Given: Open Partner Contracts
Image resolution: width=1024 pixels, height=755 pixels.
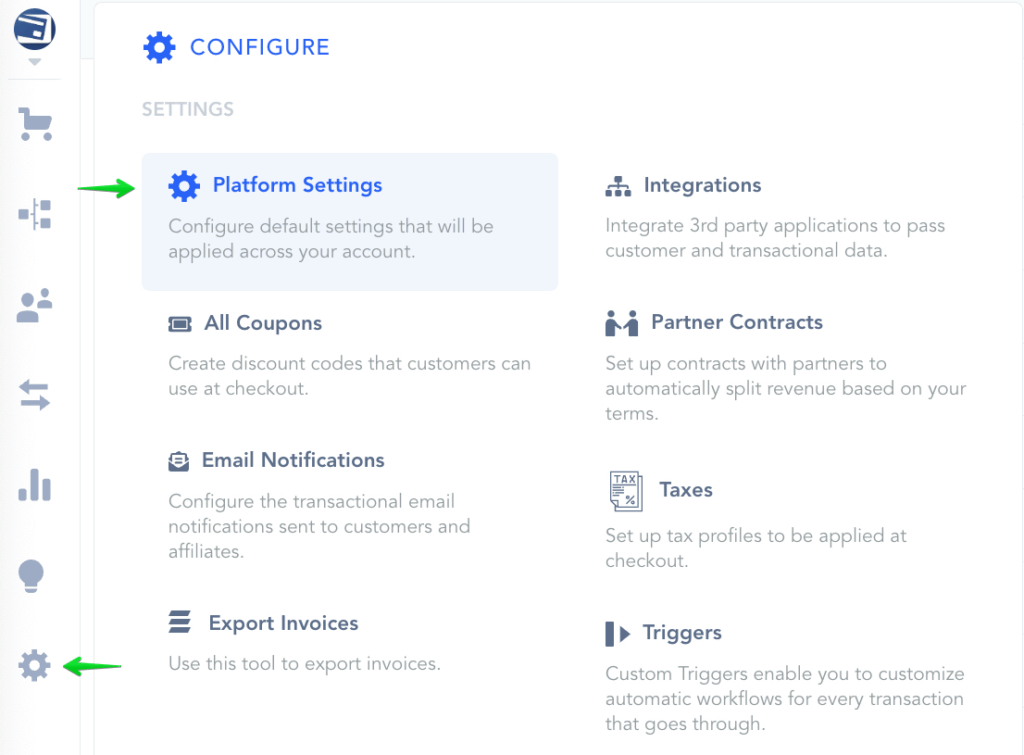Looking at the screenshot, I should pos(736,322).
